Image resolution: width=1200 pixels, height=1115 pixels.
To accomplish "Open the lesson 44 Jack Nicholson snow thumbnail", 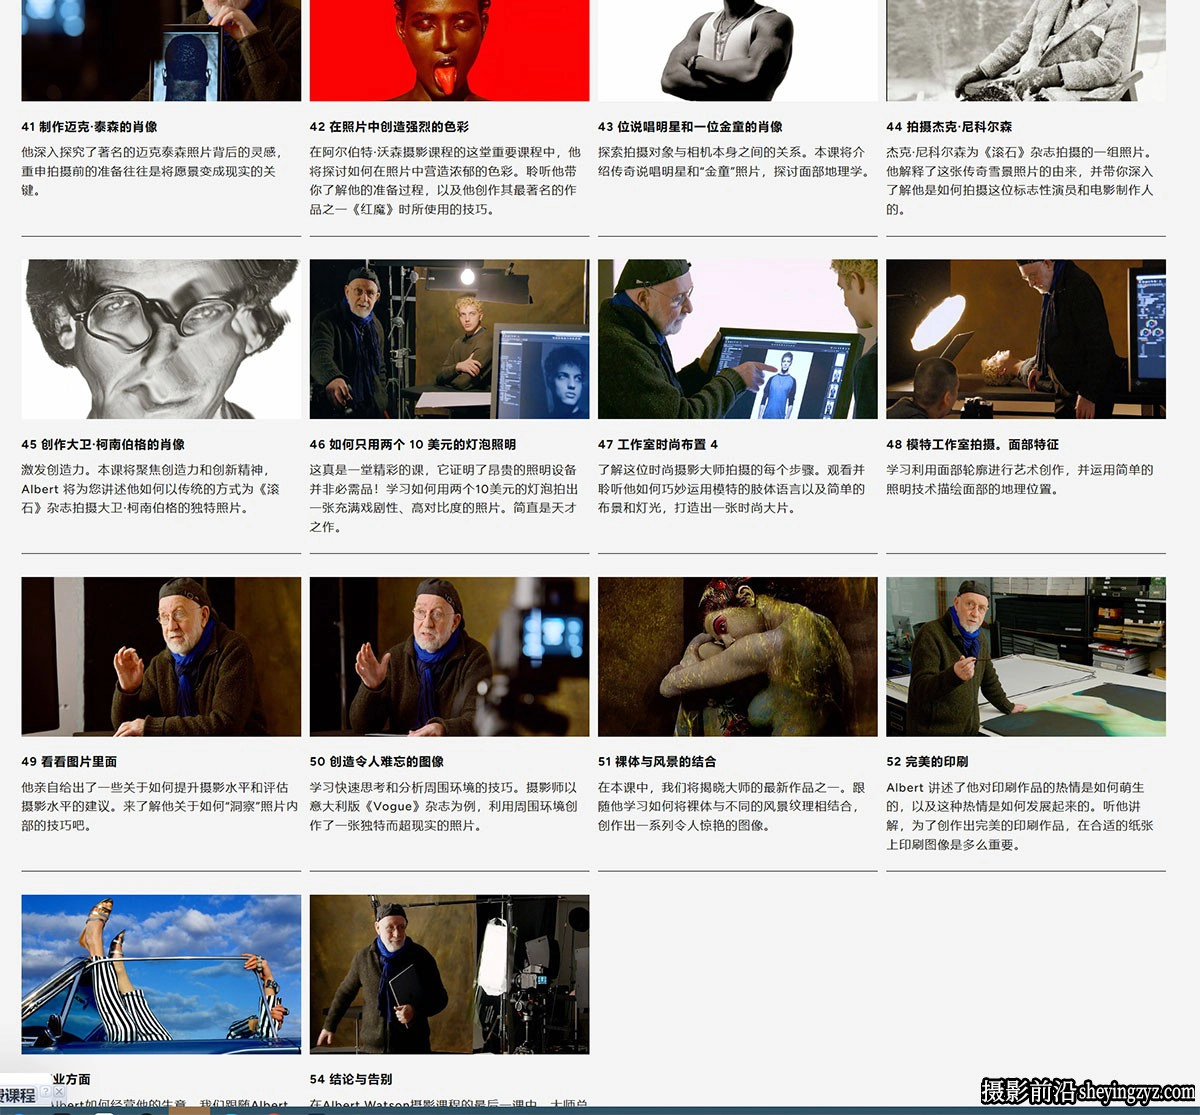I will 1026,50.
